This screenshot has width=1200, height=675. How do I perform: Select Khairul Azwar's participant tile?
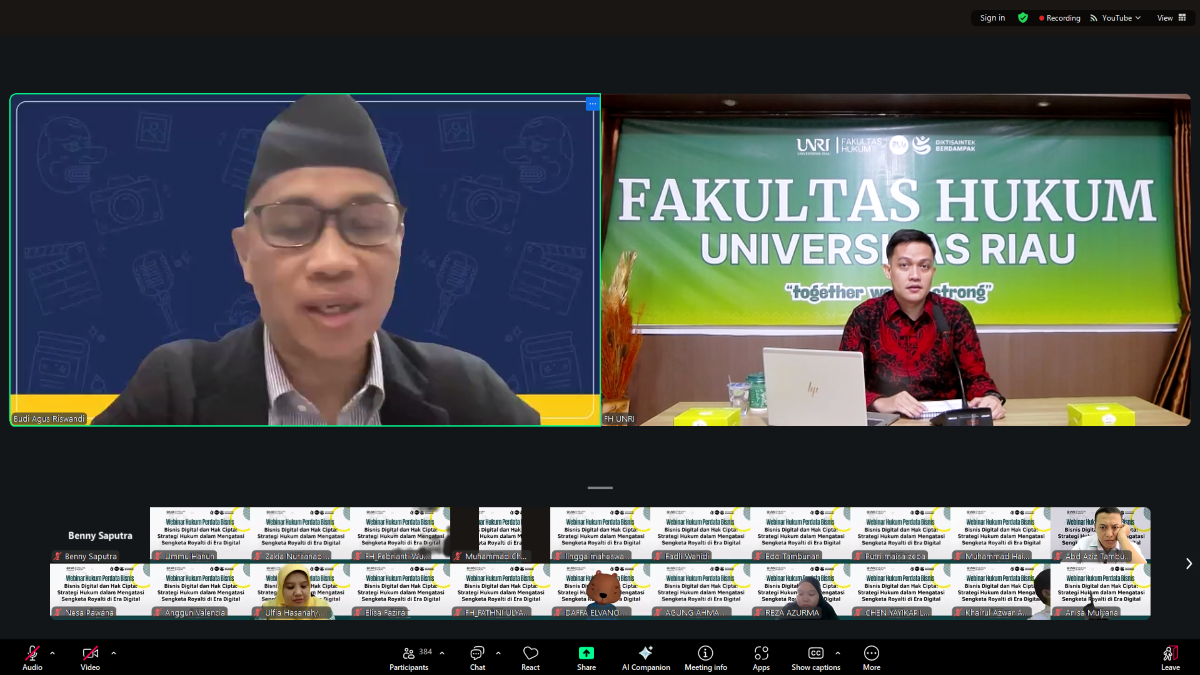(999, 591)
